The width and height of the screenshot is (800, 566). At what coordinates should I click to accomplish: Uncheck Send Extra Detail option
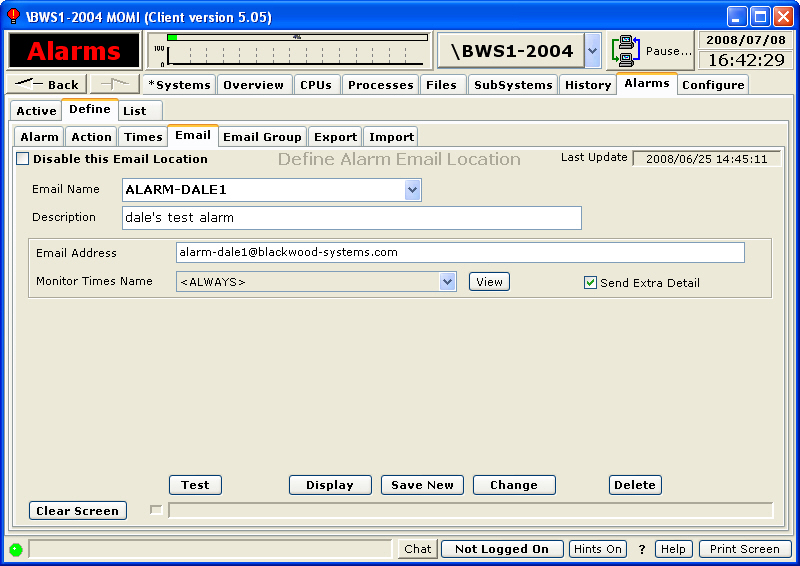coord(590,283)
